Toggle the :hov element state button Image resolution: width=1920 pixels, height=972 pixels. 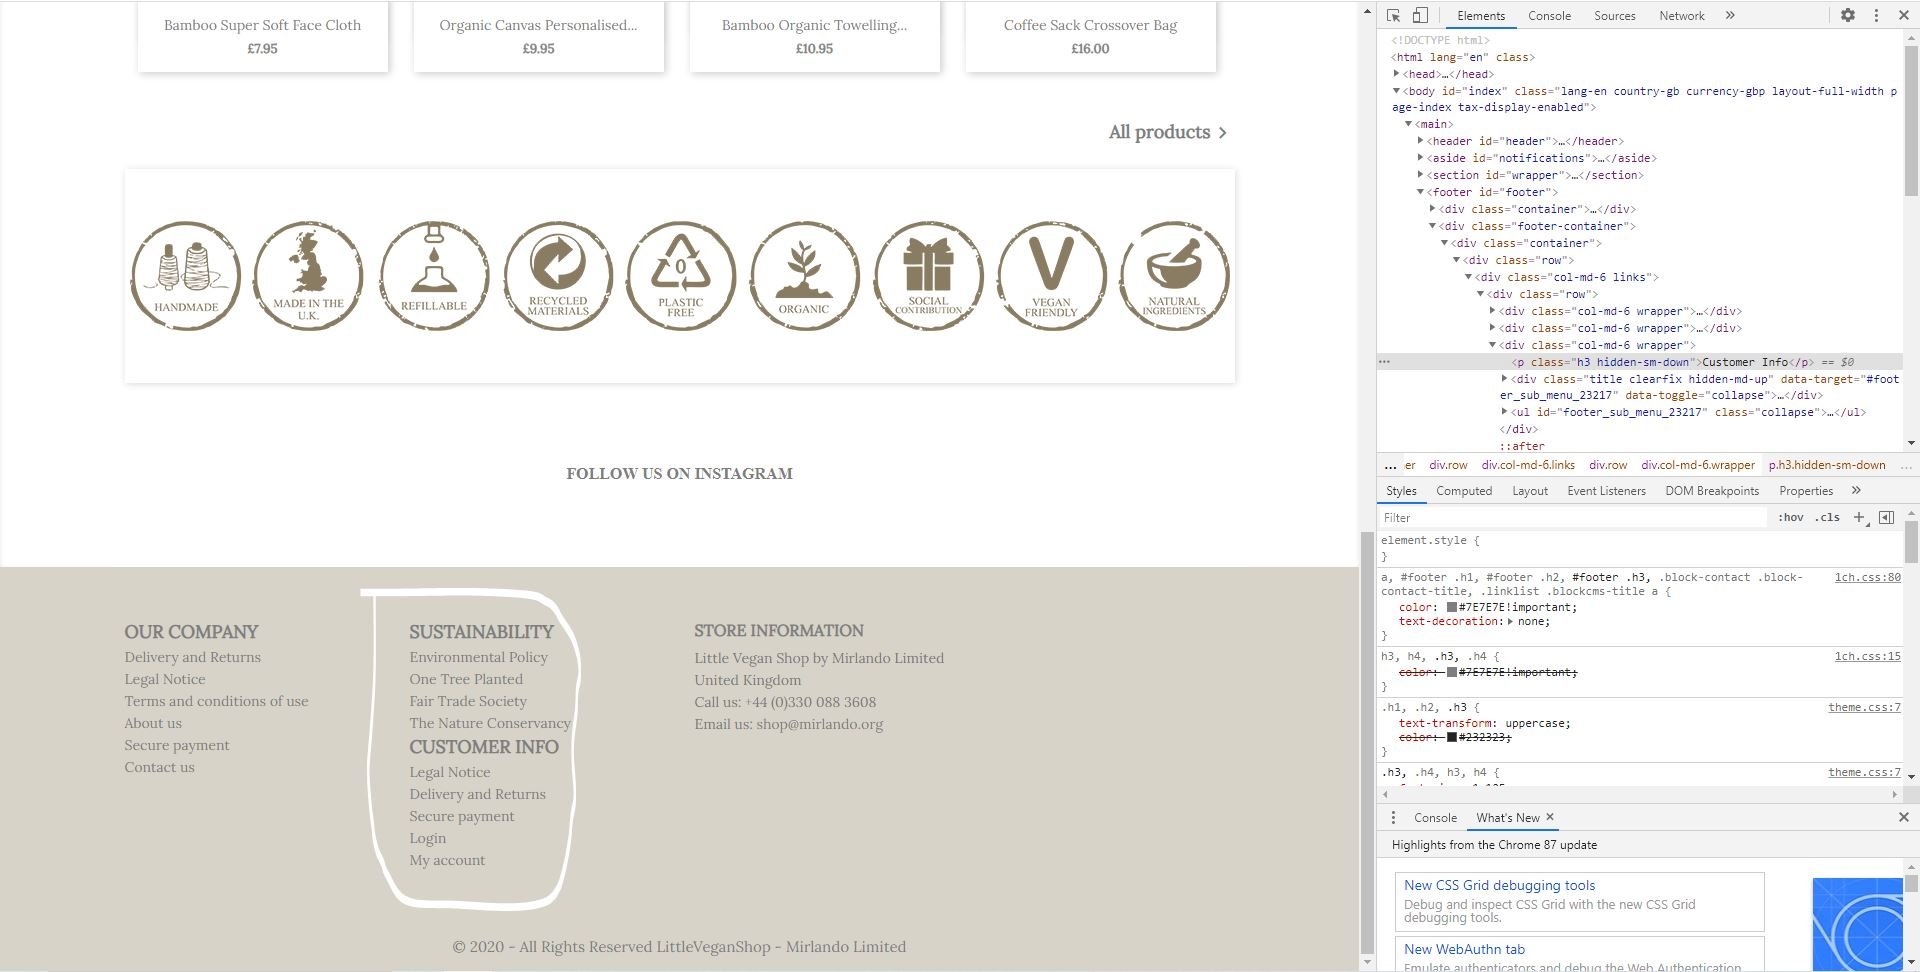coord(1791,518)
